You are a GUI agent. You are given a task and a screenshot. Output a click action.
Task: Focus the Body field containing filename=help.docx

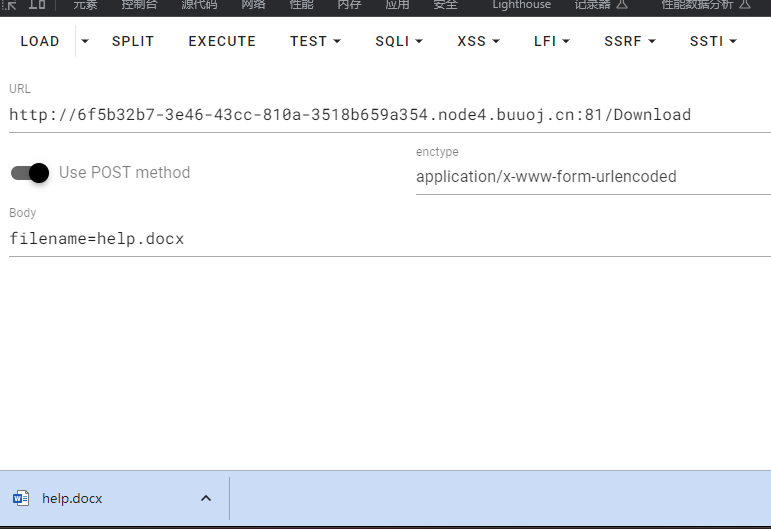[390, 239]
